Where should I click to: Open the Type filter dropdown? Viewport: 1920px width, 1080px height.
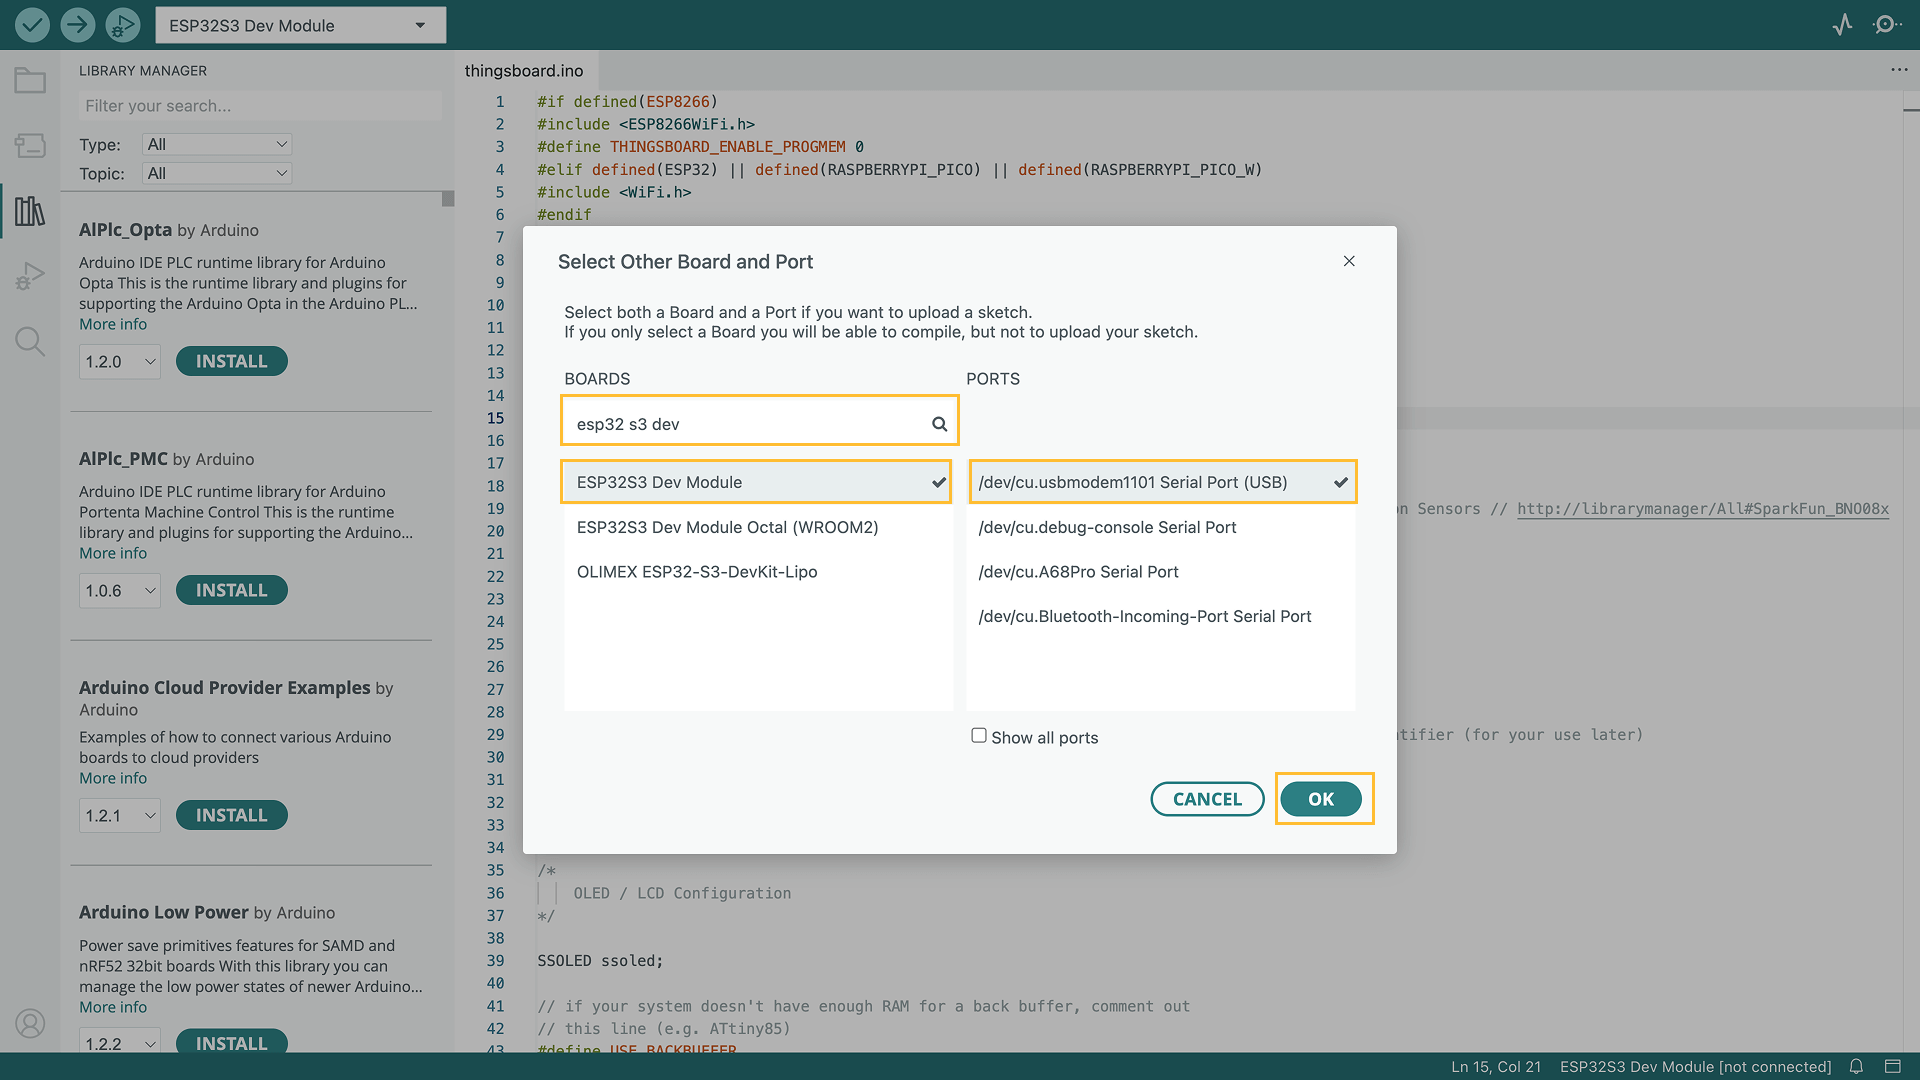tap(216, 144)
